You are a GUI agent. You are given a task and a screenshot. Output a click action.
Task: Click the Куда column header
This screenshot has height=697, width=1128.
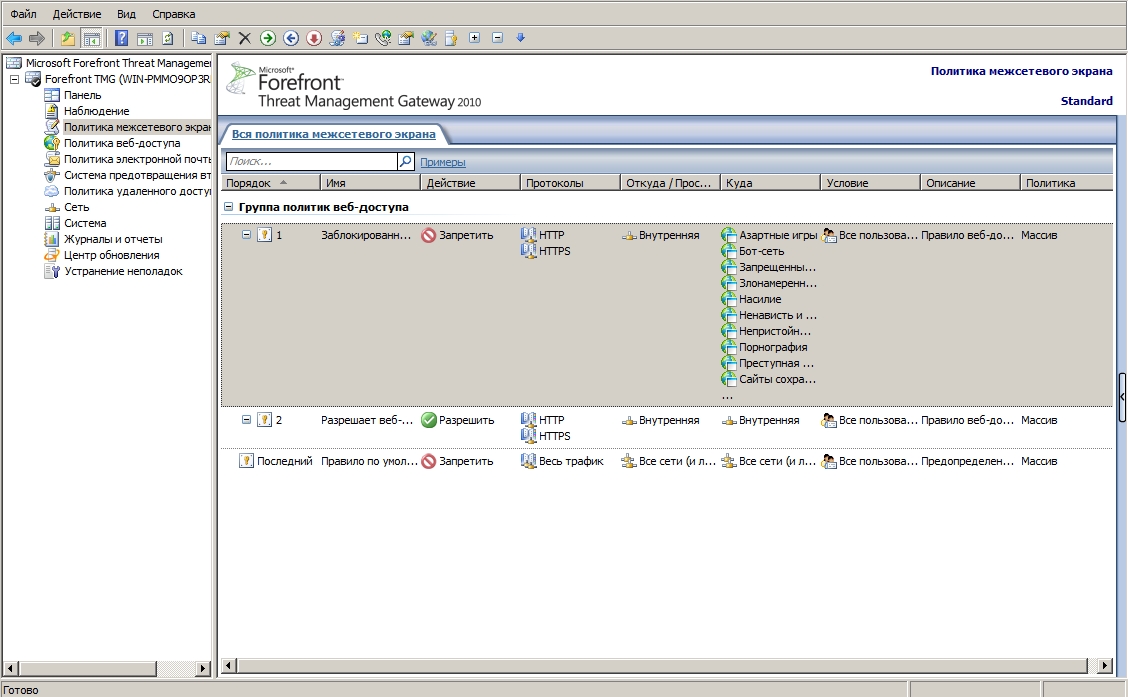tap(770, 183)
